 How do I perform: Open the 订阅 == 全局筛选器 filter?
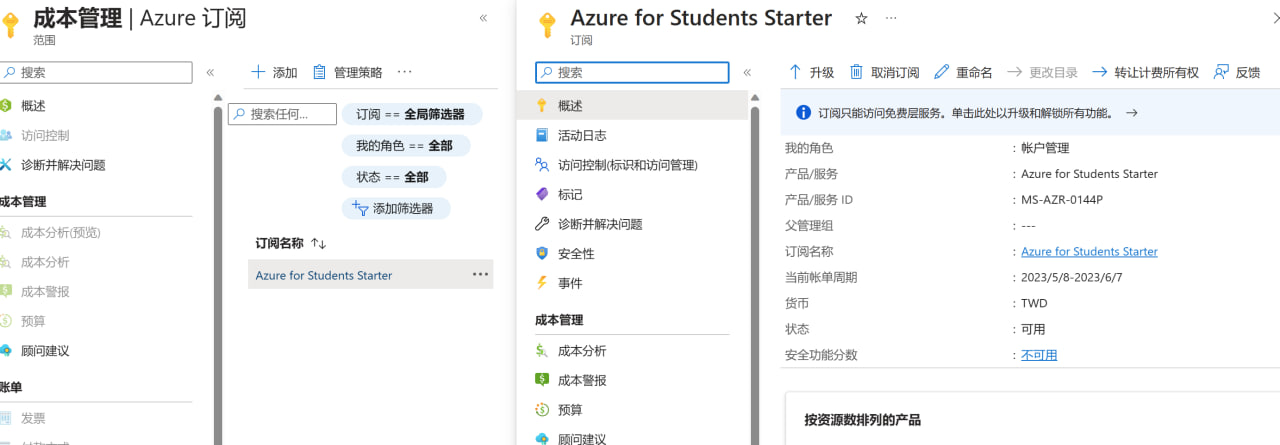[411, 114]
